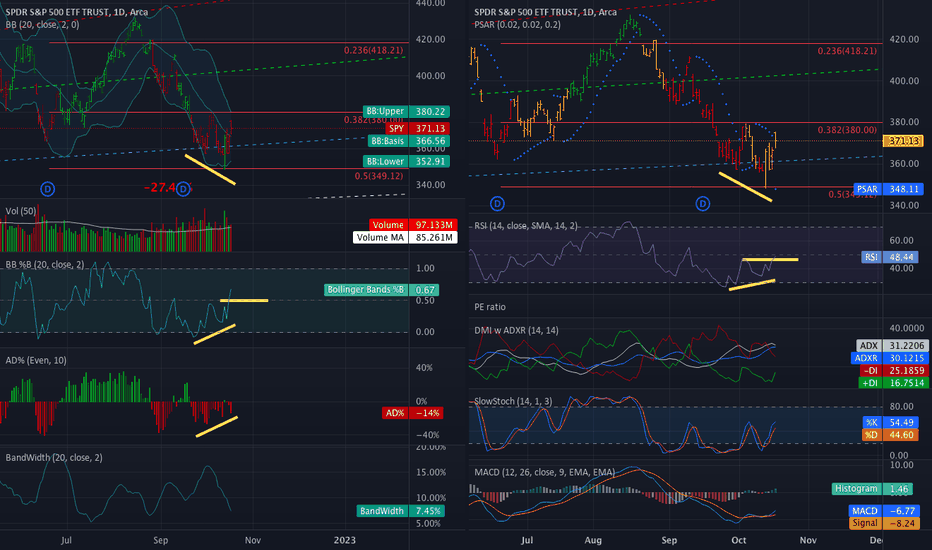Viewport: 932px width, 550px height.
Task: Click the BB:Basis 366.56 price label
Action: coord(409,141)
